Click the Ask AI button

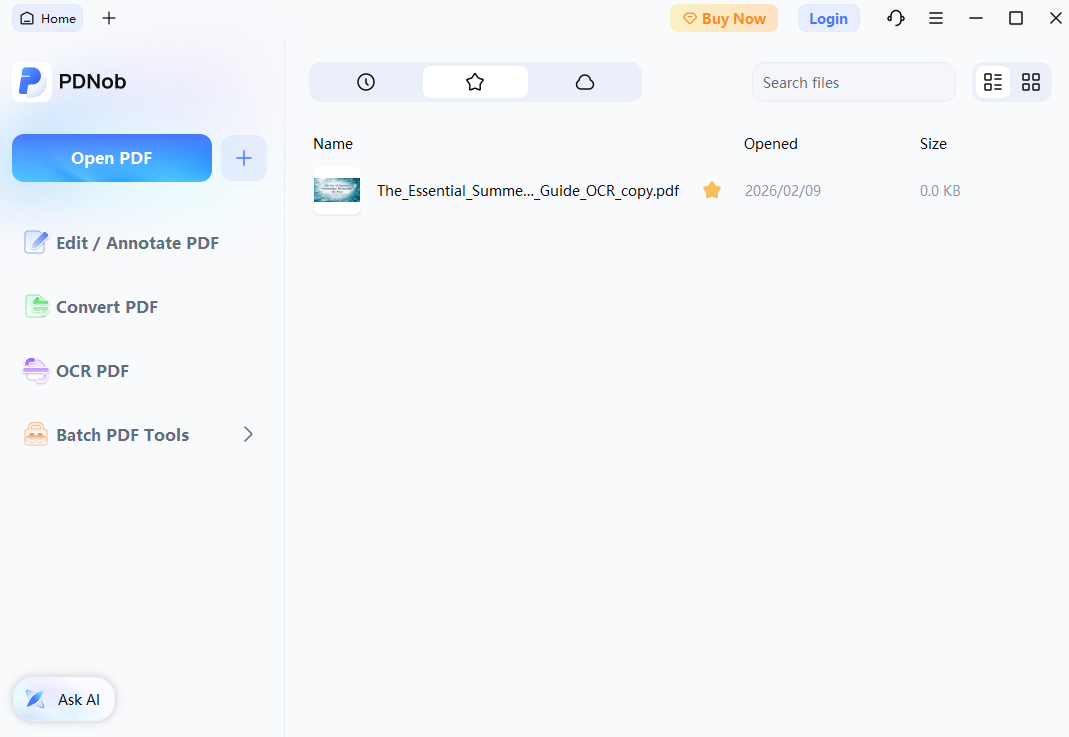coord(63,700)
